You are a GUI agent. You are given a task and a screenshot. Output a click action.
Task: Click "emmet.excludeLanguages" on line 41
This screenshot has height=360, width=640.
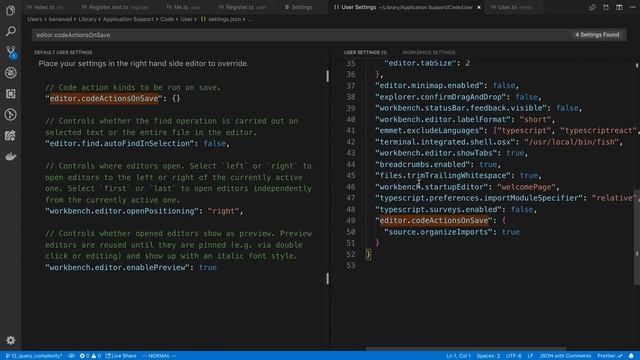point(429,131)
